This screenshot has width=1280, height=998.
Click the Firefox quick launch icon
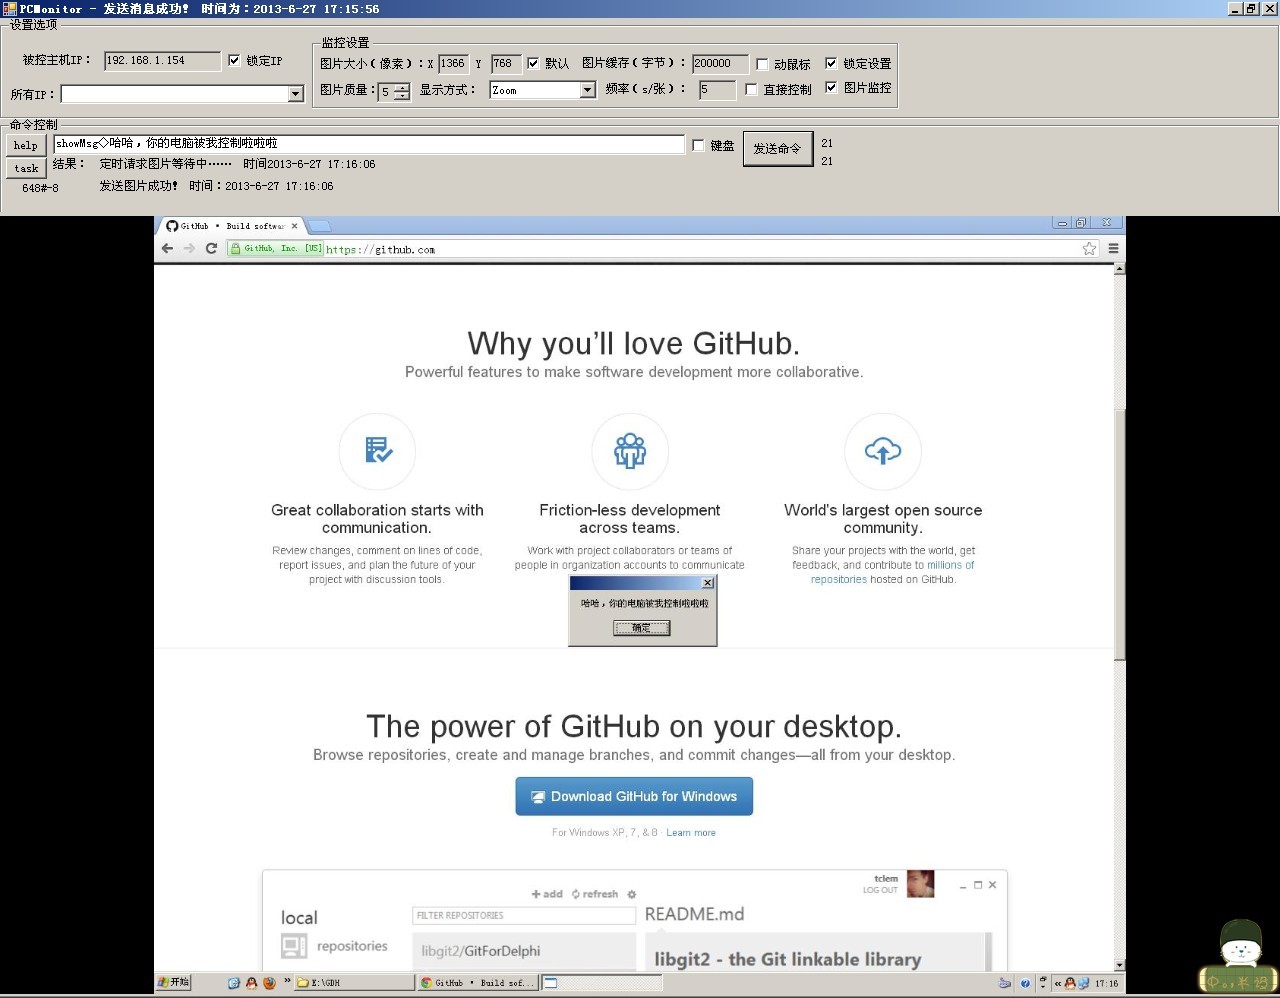coord(269,983)
